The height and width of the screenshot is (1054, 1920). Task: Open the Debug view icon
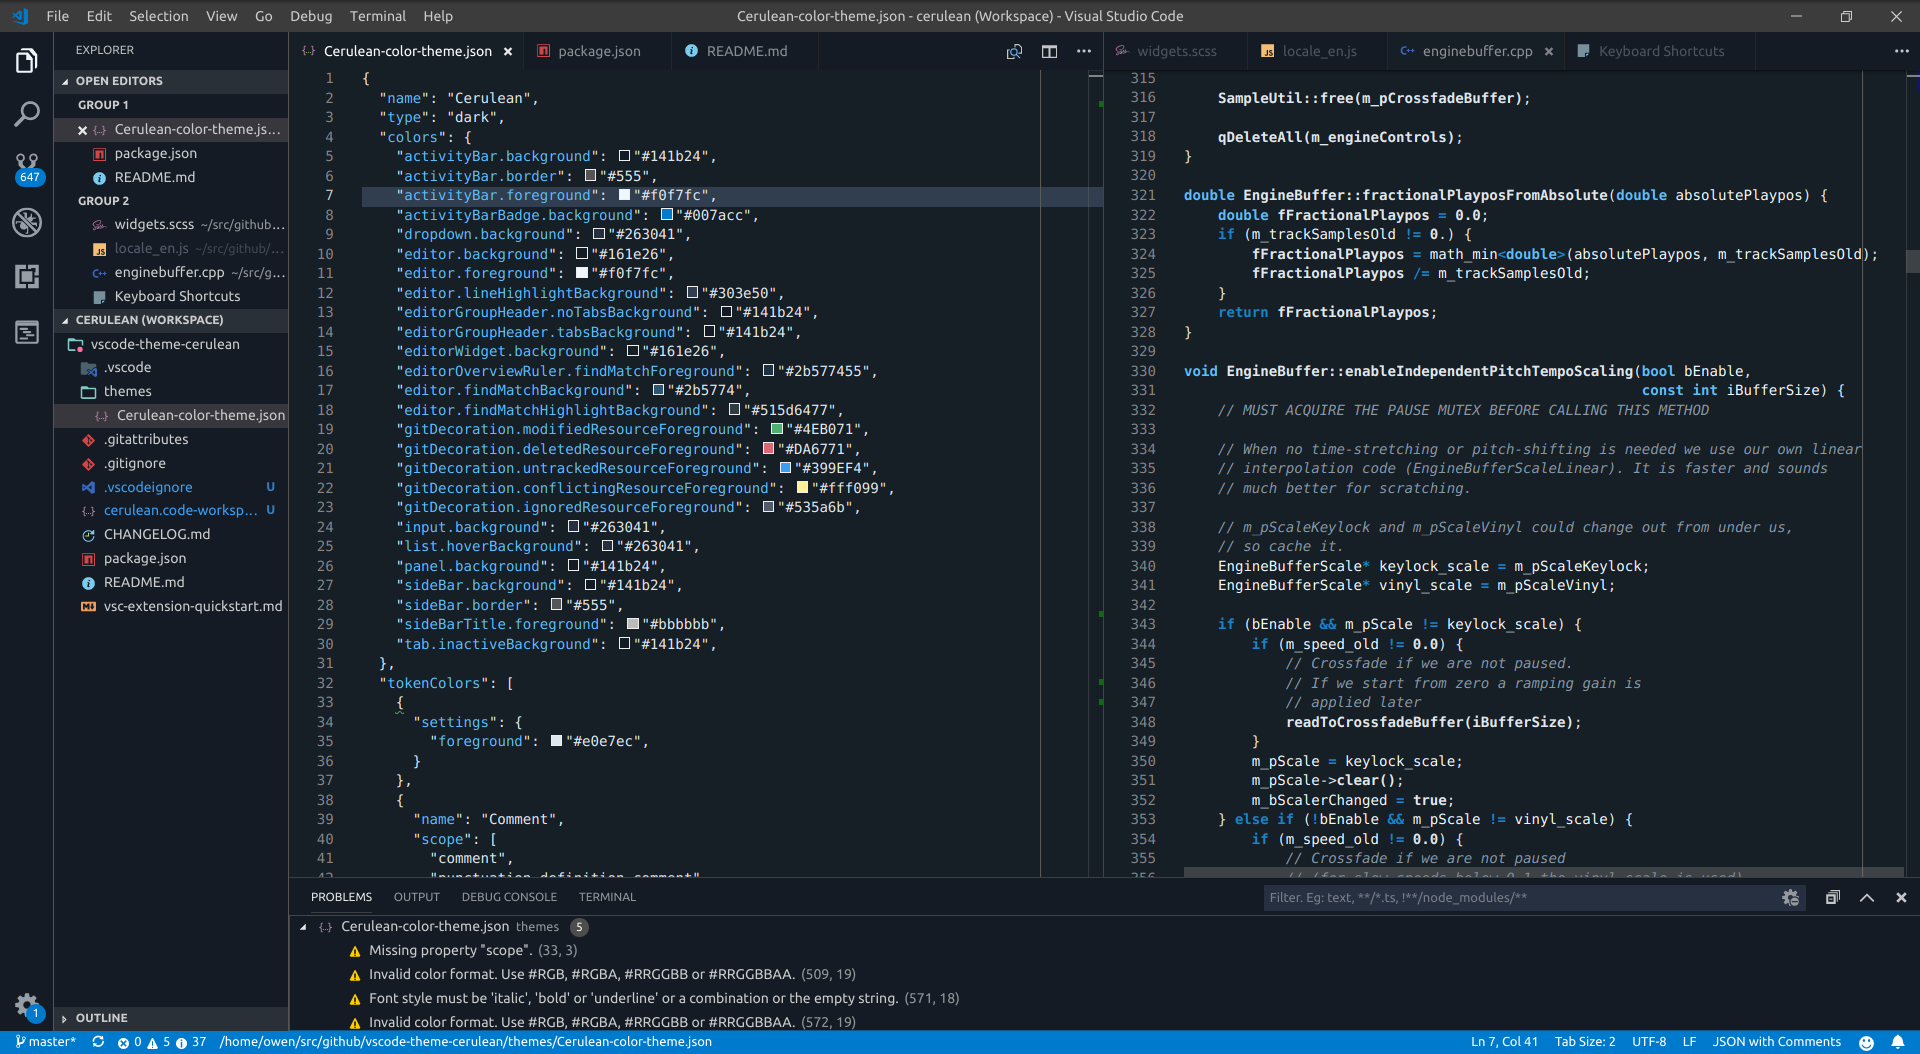(x=27, y=222)
